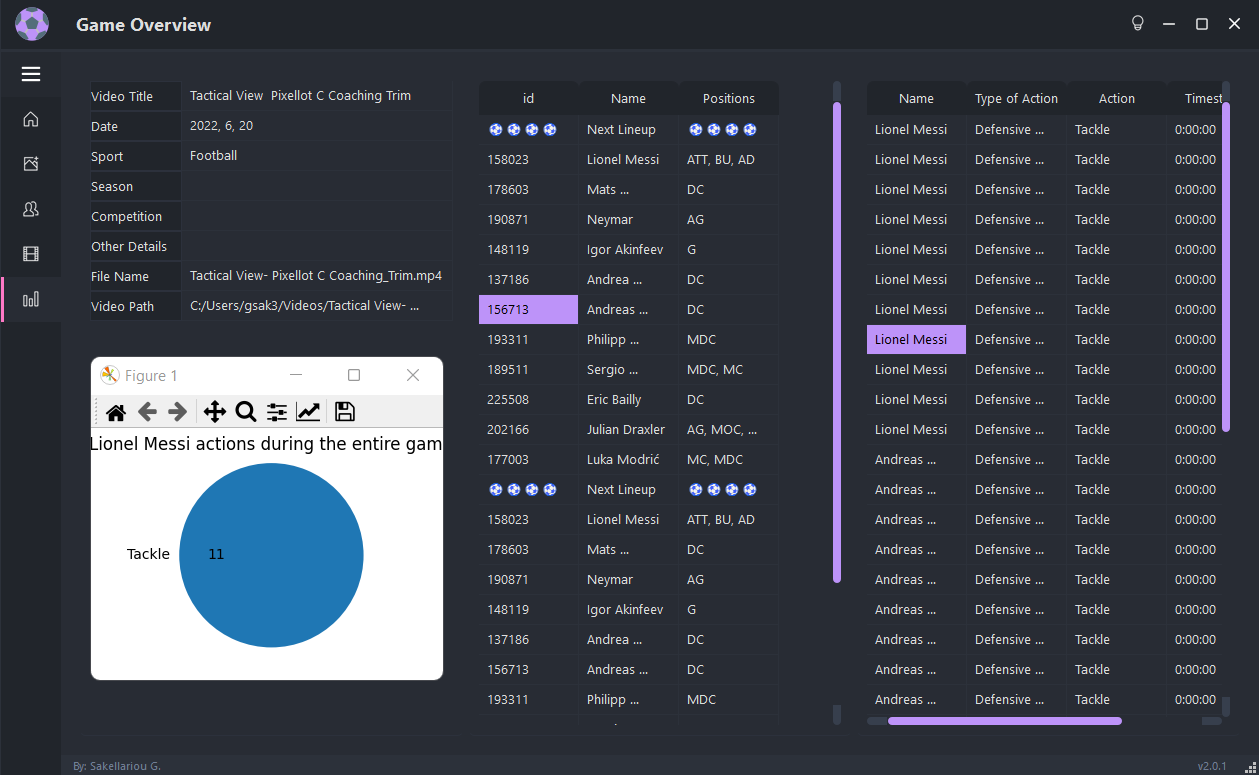Expand the hamburger navigation menu
Viewport: 1259px width, 775px height.
[30, 74]
